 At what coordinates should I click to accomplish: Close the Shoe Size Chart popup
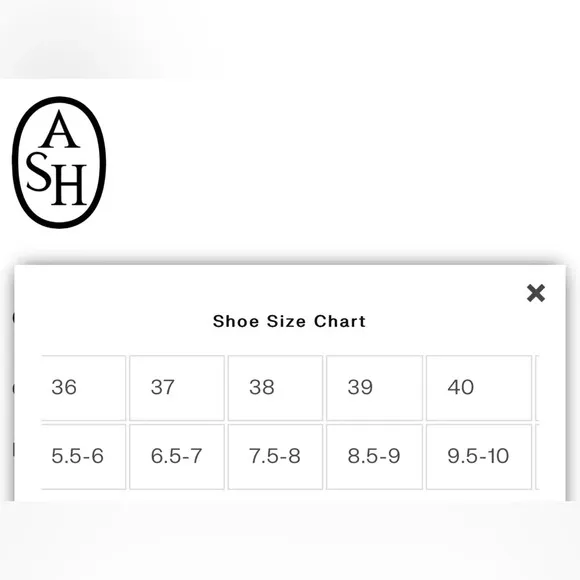[536, 293]
